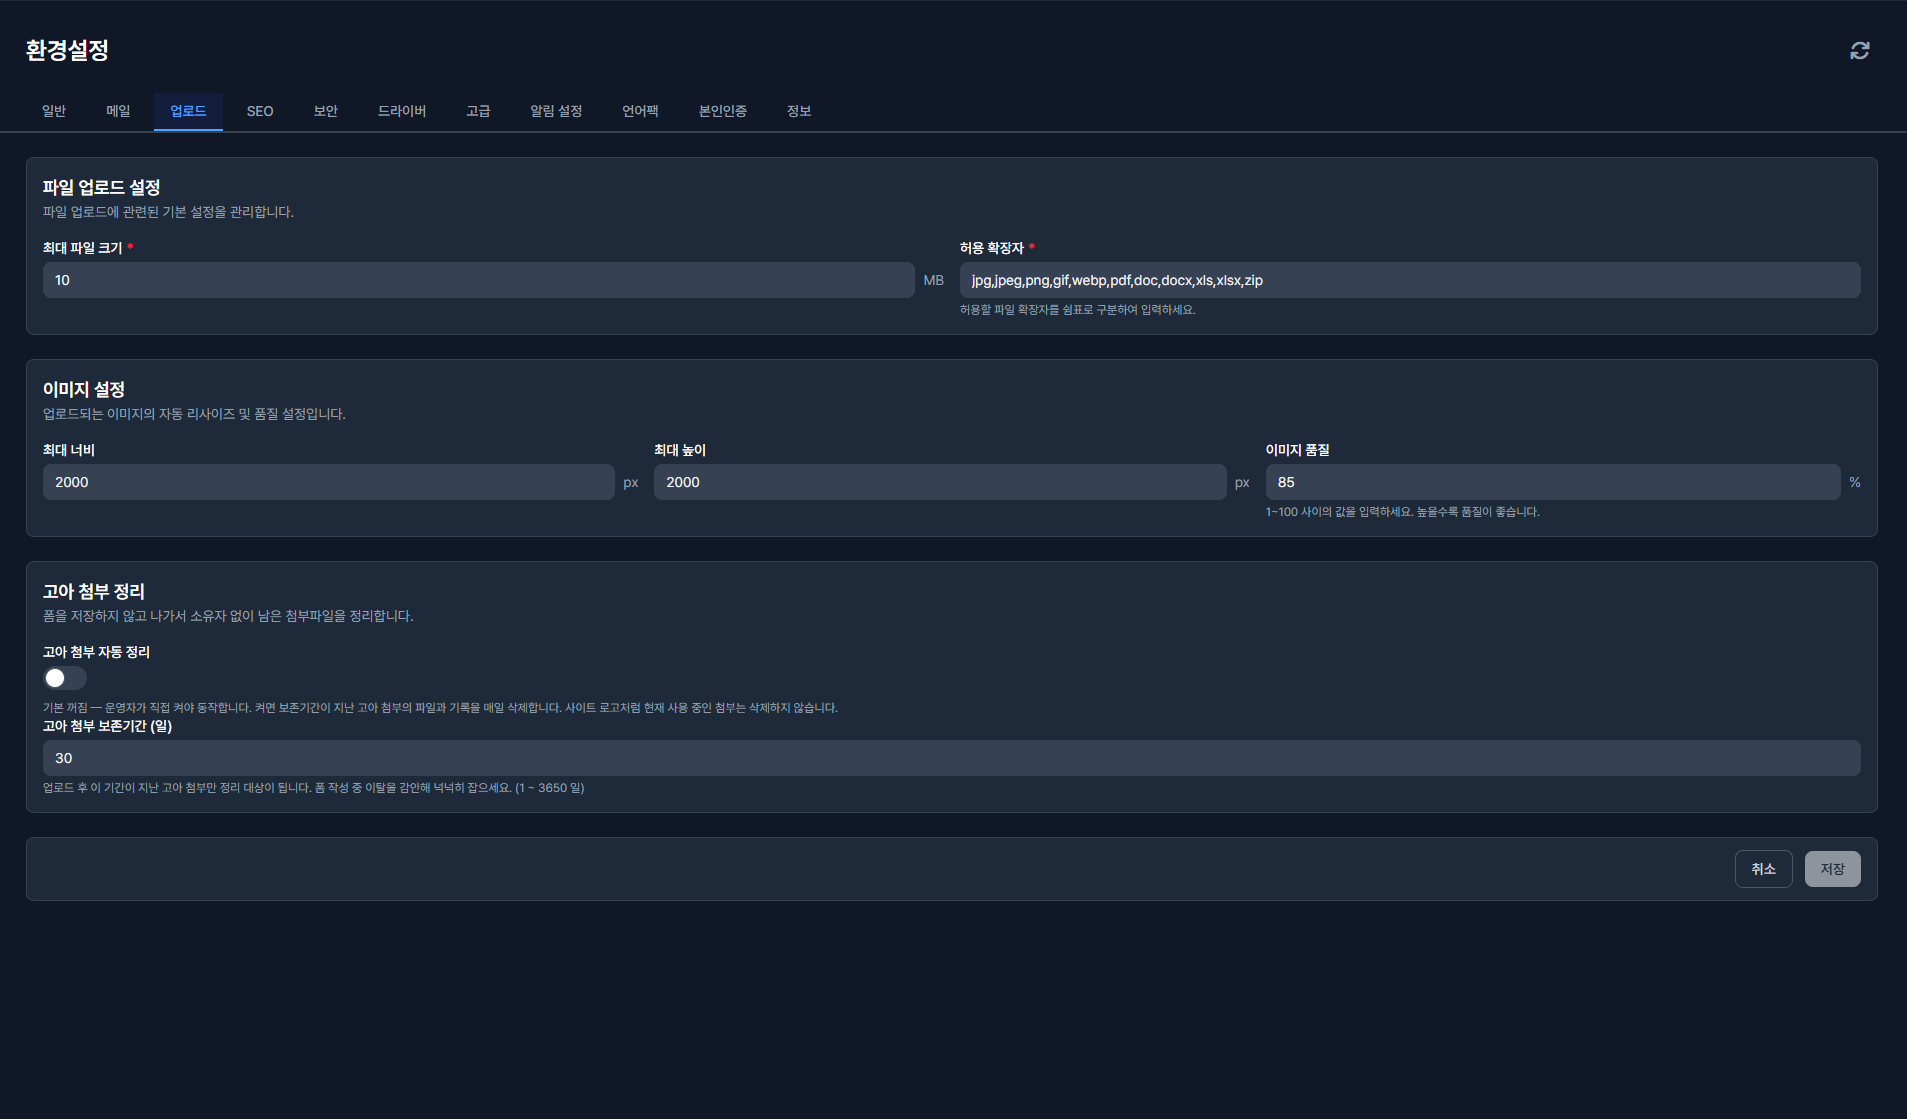The width and height of the screenshot is (1907, 1119).
Task: Click the 취소 button
Action: (x=1763, y=869)
